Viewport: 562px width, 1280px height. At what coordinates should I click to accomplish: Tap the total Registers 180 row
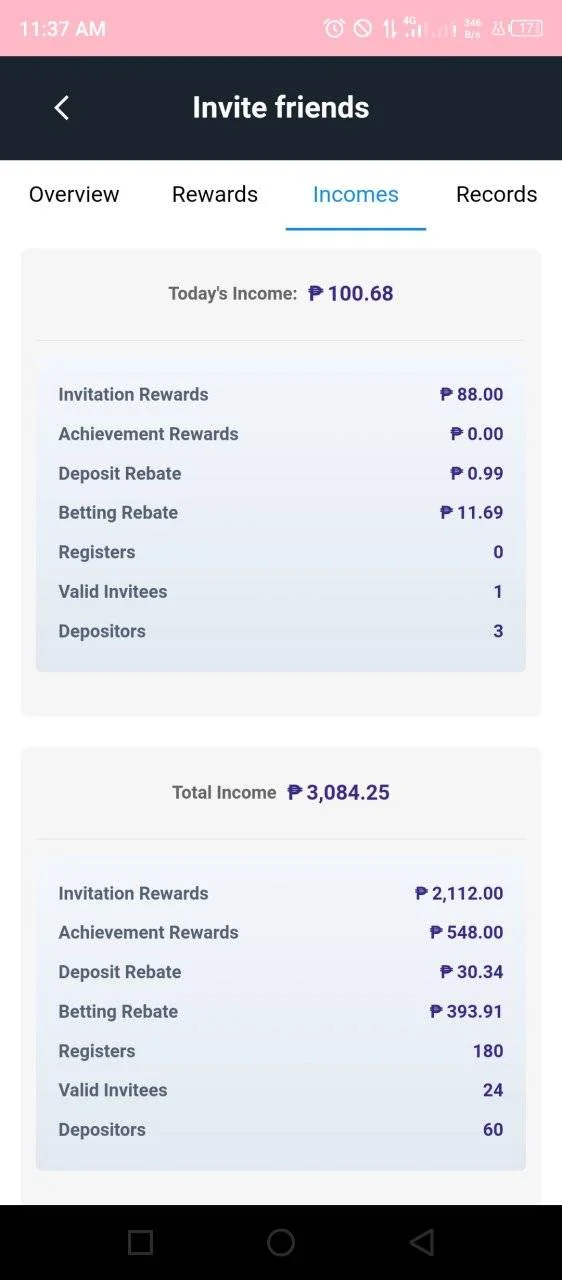tap(281, 1051)
